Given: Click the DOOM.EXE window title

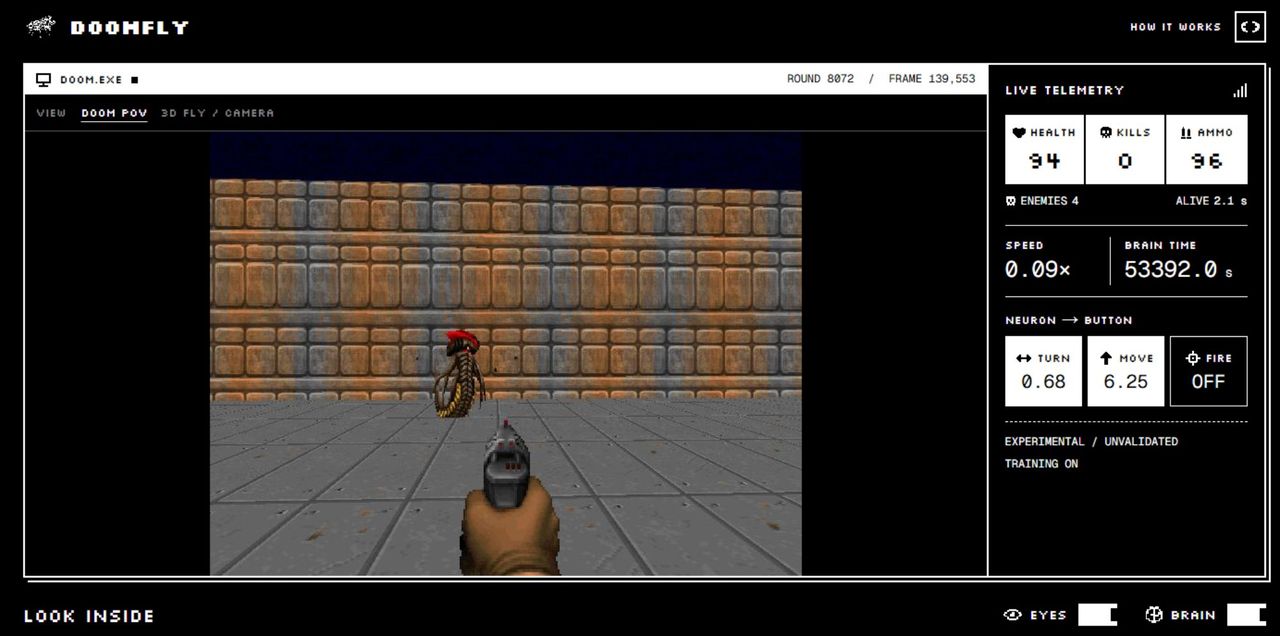Looking at the screenshot, I should [x=91, y=80].
